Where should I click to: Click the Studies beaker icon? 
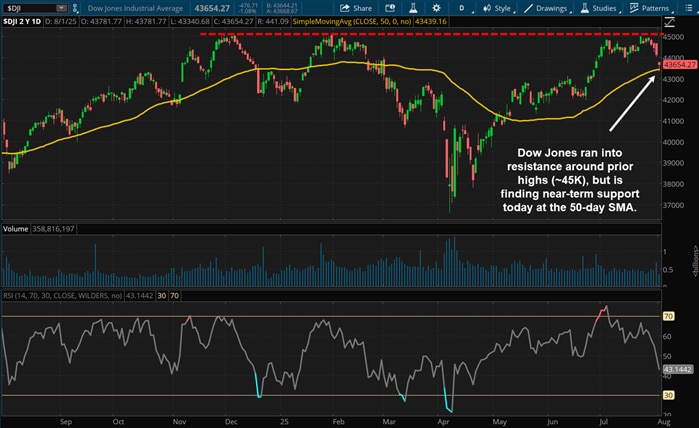coord(584,8)
